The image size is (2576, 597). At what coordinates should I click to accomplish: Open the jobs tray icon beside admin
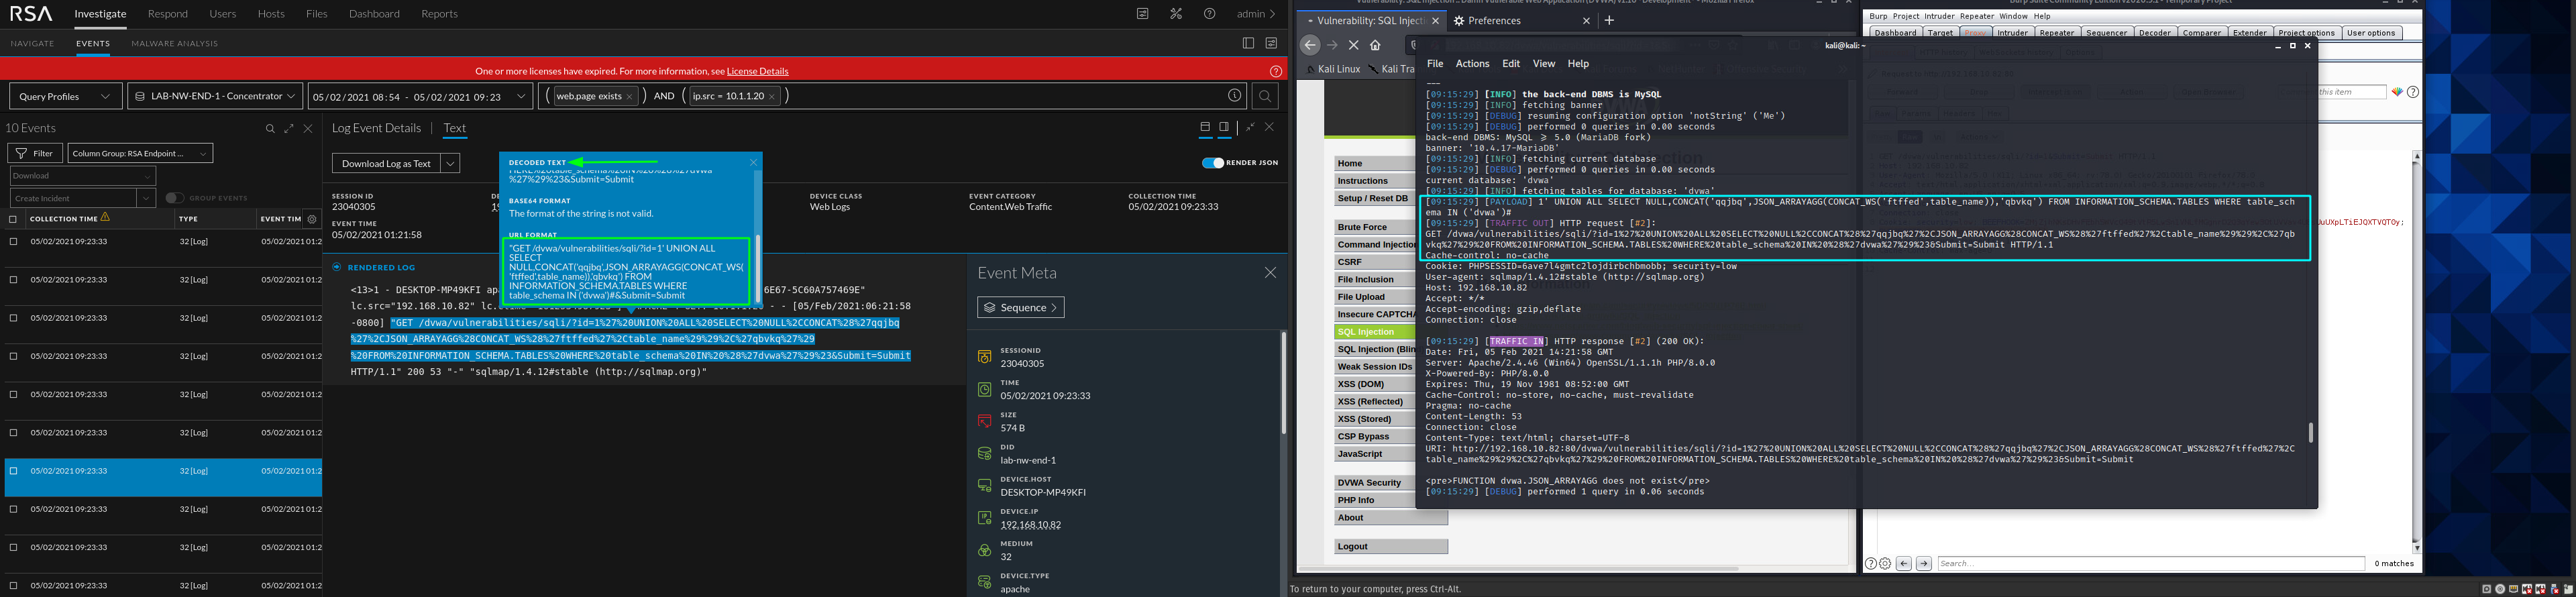(1142, 14)
